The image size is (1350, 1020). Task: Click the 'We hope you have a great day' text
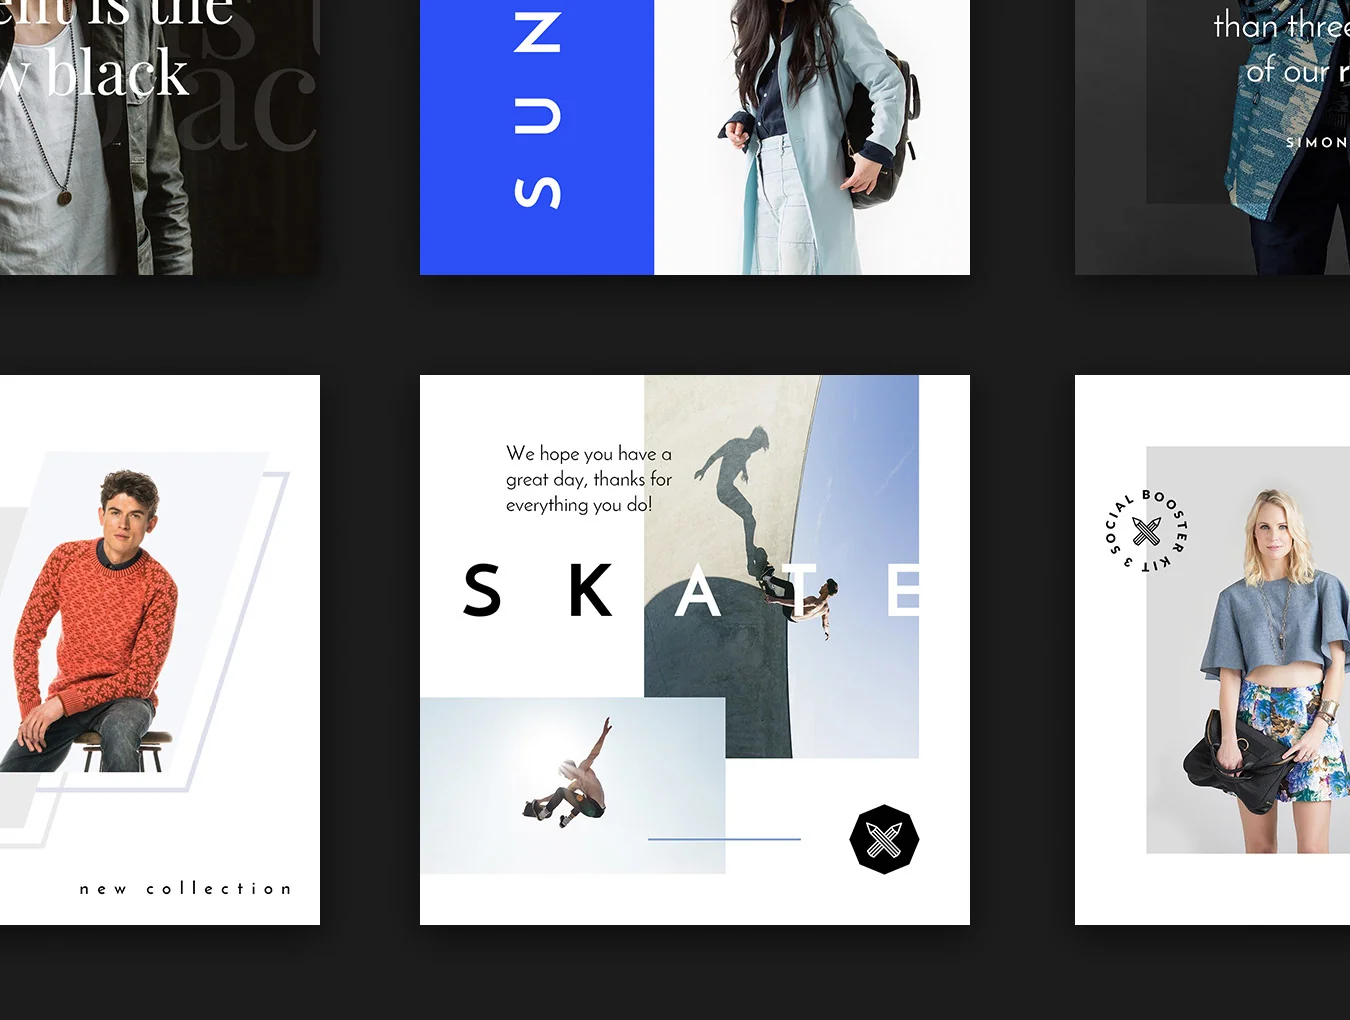tap(589, 479)
